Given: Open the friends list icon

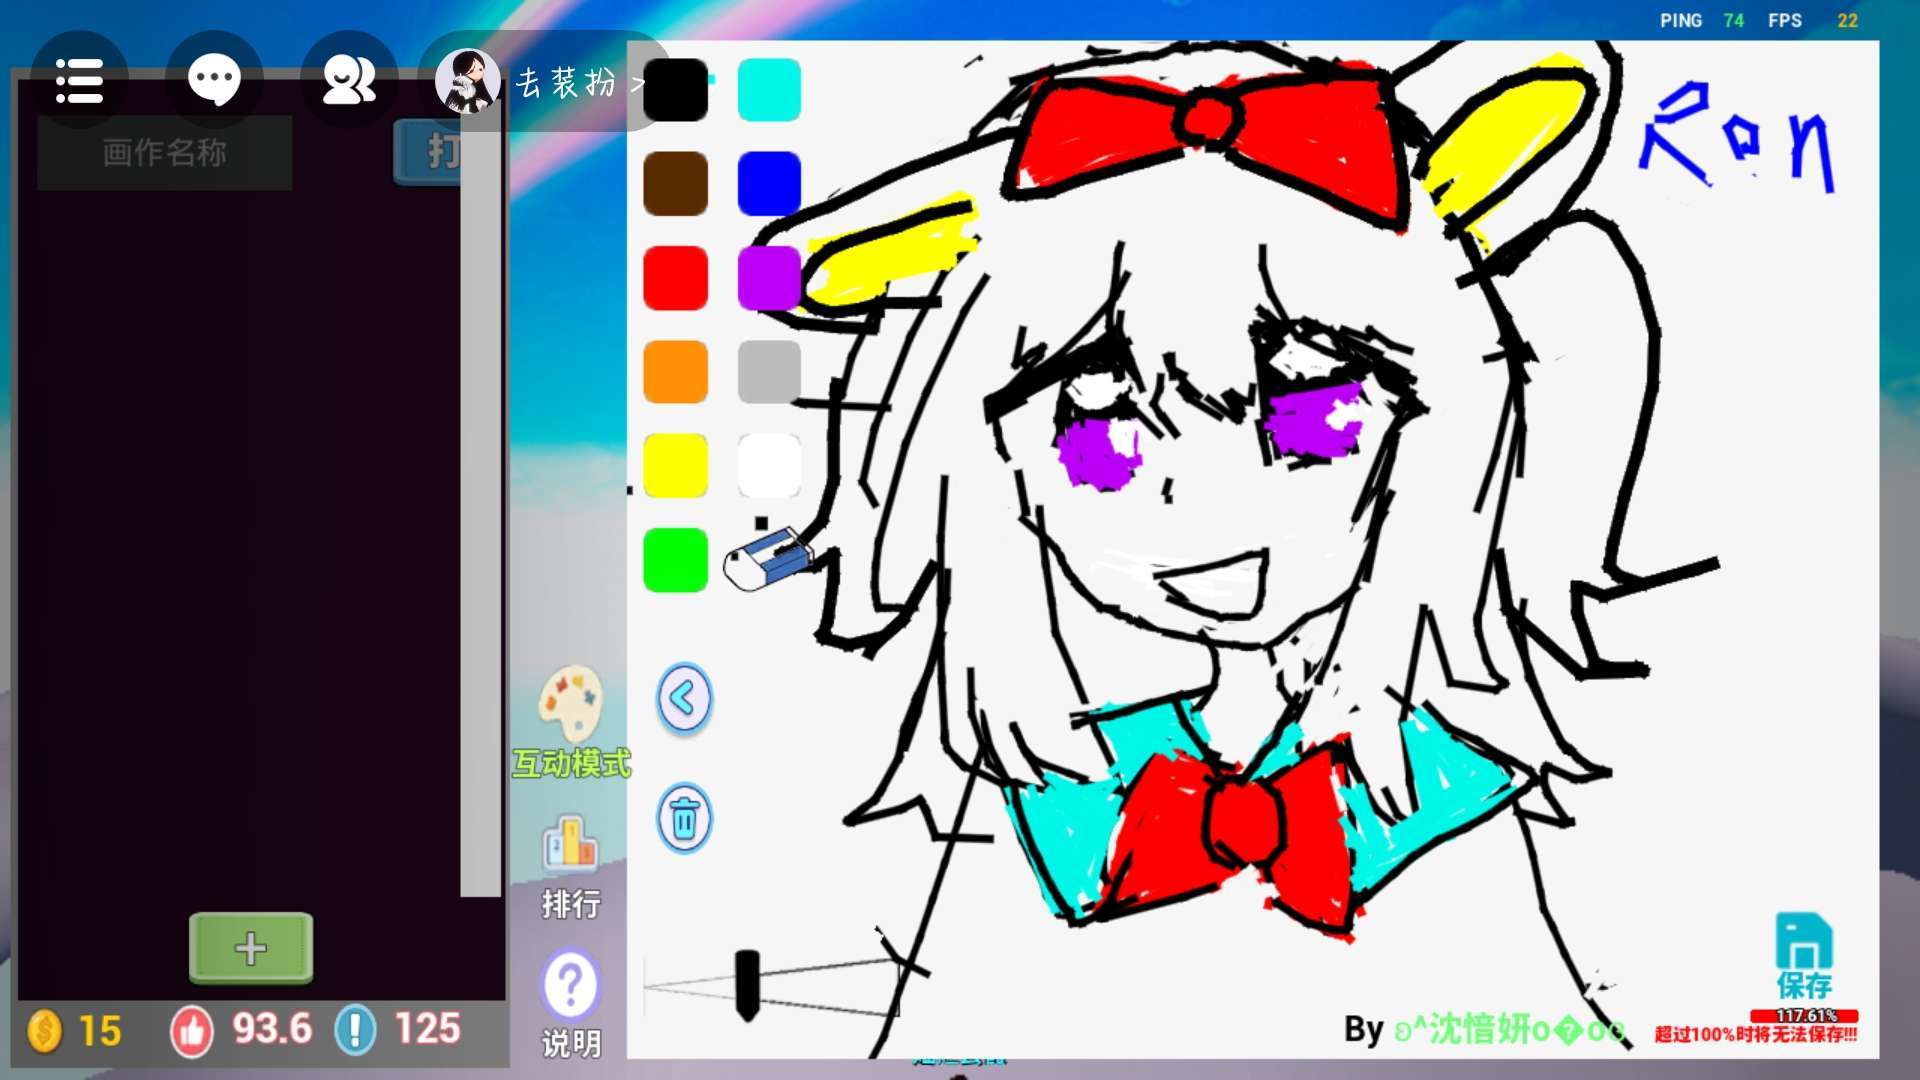Looking at the screenshot, I should tap(349, 81).
